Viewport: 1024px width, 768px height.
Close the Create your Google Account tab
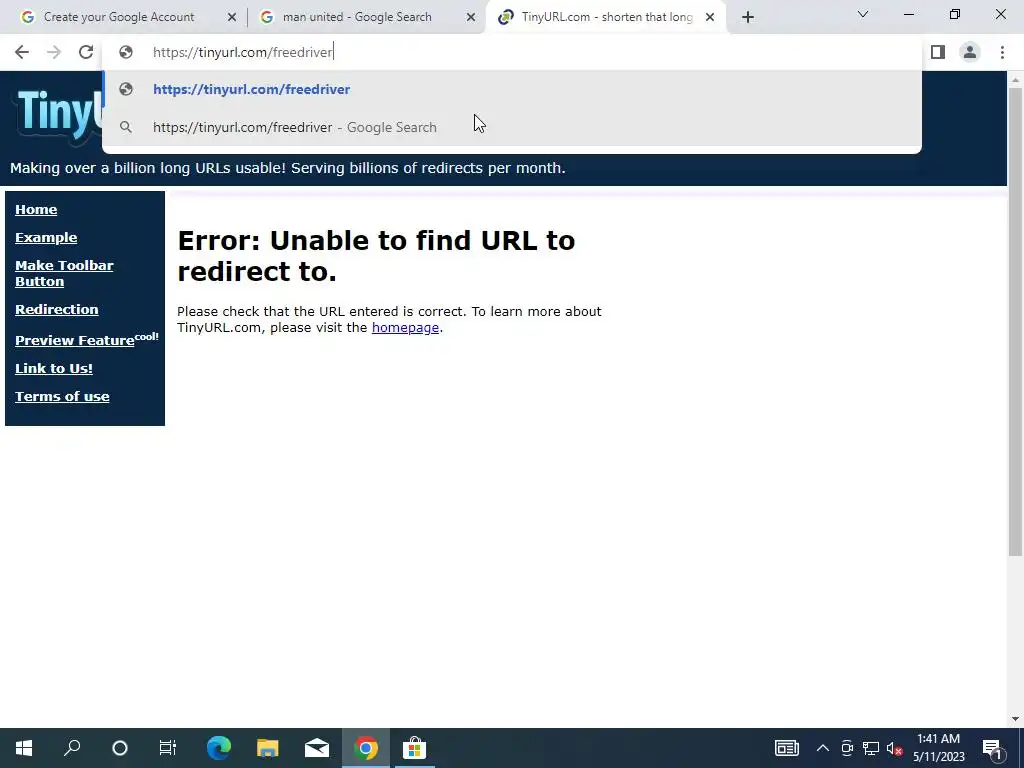232,18
